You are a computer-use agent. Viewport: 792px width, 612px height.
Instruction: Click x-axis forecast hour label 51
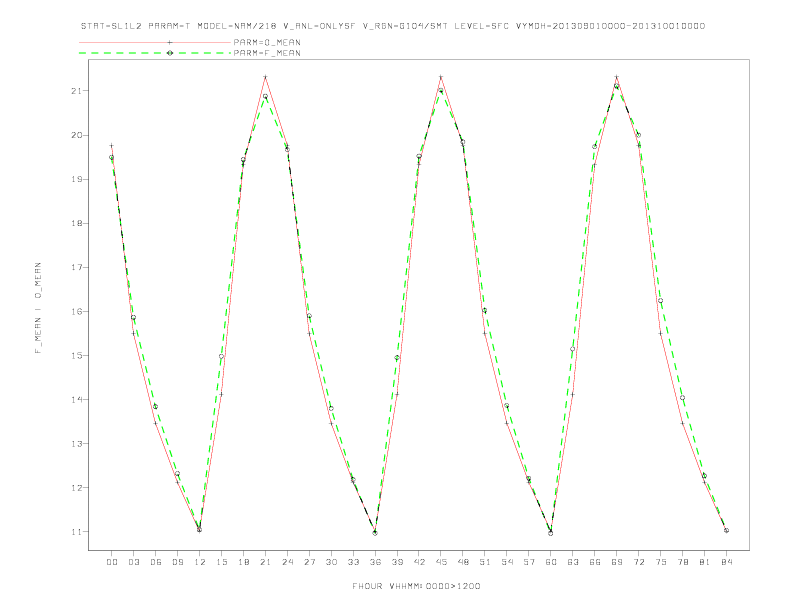pyautogui.click(x=485, y=562)
